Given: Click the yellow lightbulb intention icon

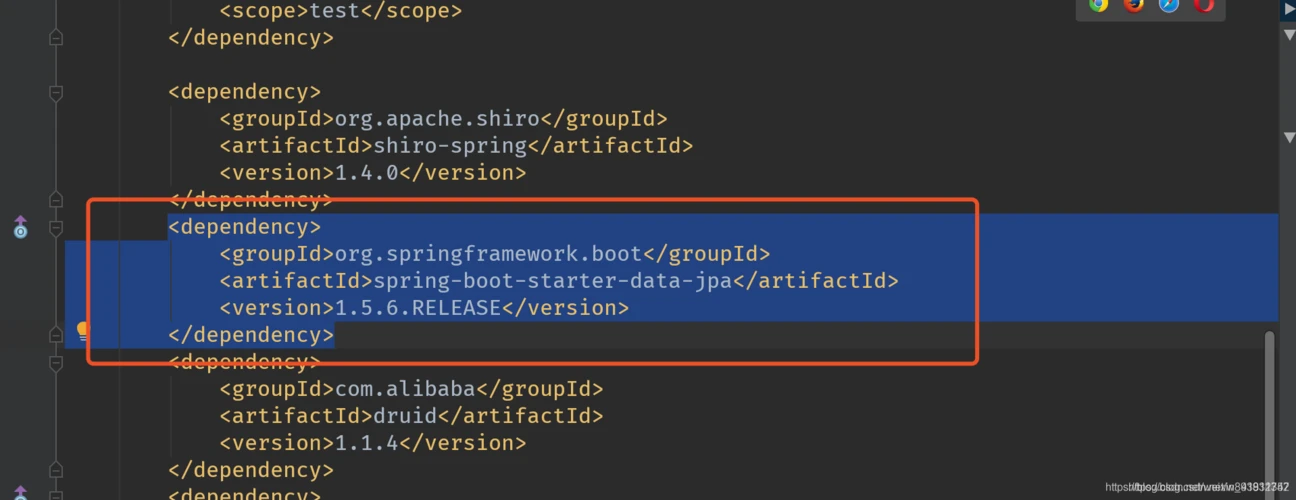Looking at the screenshot, I should pos(83,330).
